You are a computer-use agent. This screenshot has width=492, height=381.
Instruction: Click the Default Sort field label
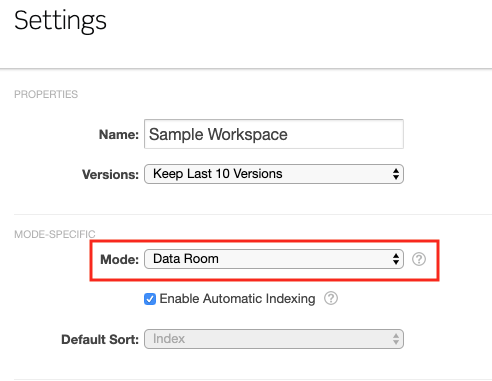[x=100, y=339]
